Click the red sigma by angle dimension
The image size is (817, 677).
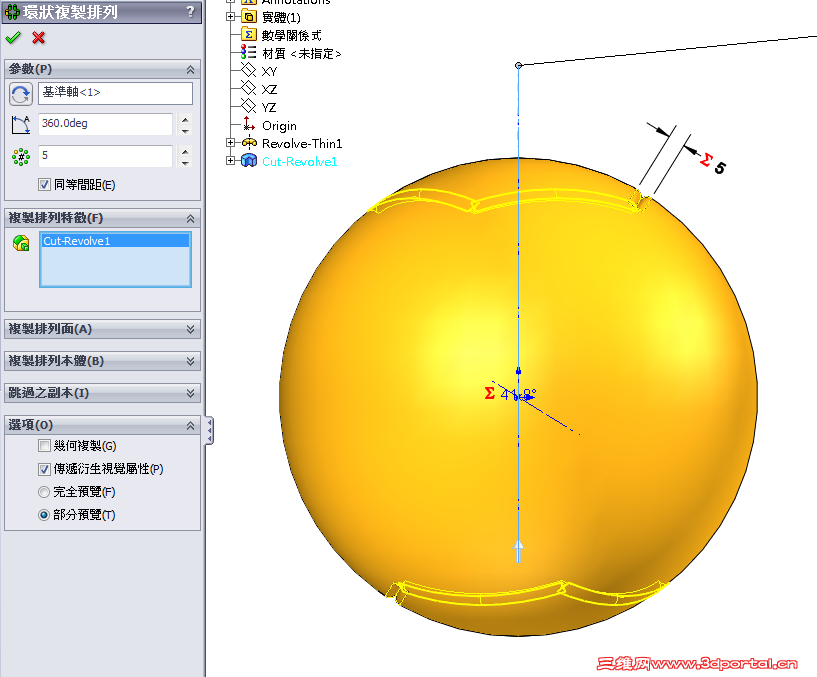coord(489,393)
